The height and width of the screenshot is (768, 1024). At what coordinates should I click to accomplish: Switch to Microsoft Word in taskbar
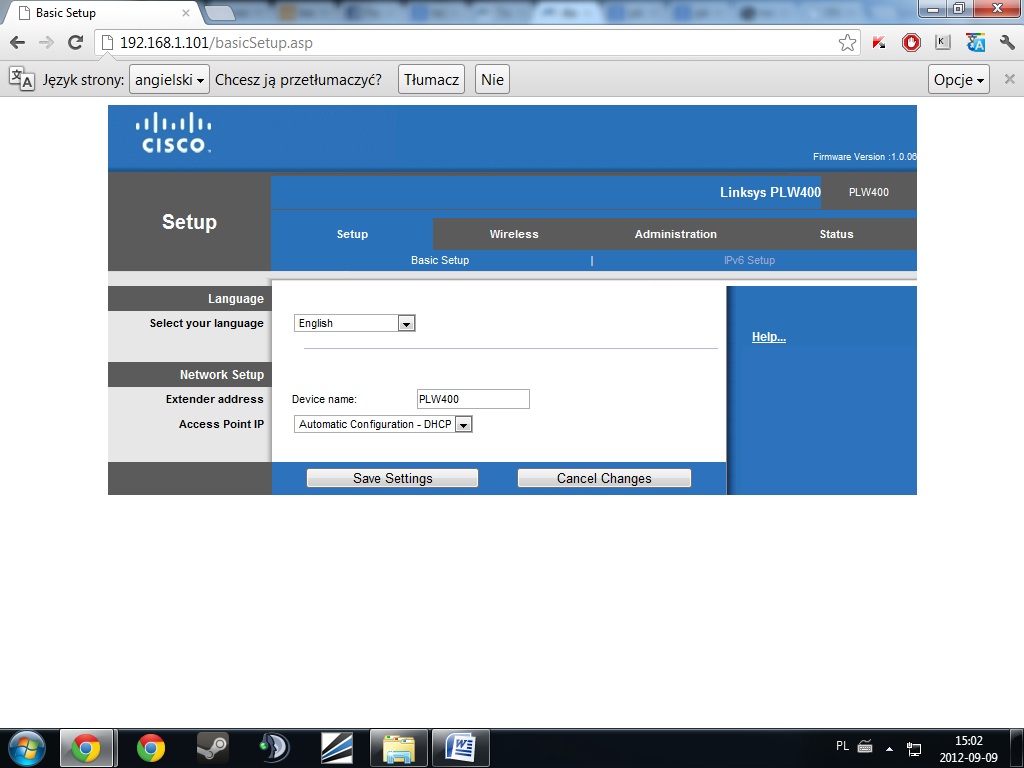pos(461,748)
